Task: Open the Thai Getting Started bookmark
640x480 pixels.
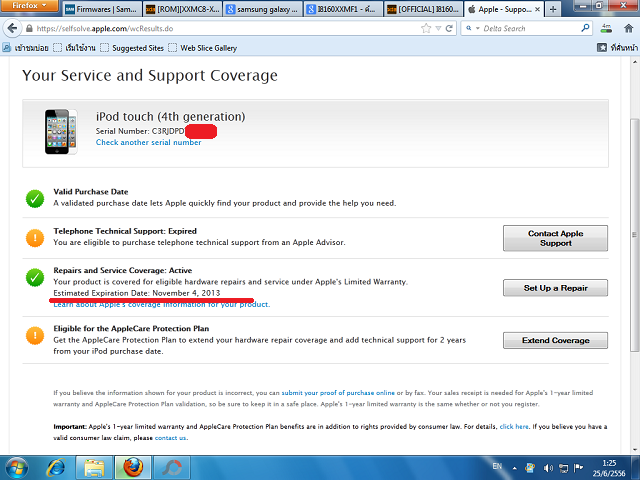Action: coord(74,48)
